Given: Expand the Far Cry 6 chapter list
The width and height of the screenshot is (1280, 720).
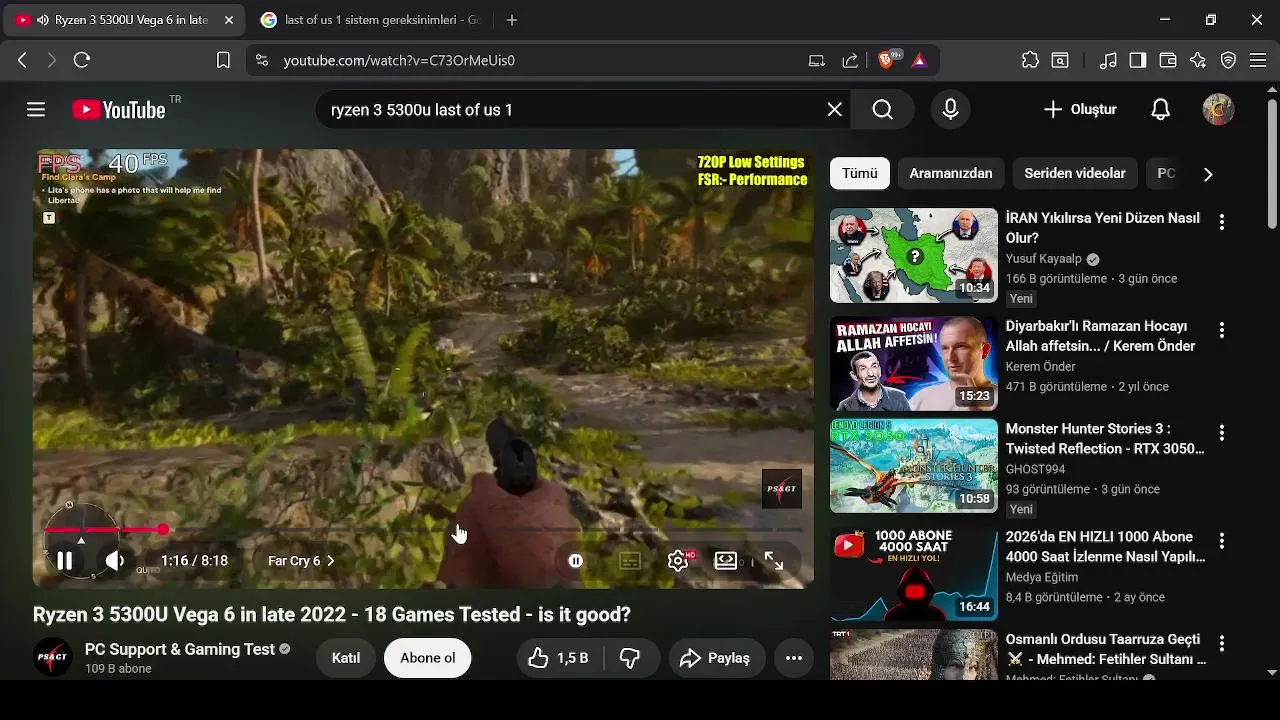Looking at the screenshot, I should click(301, 561).
